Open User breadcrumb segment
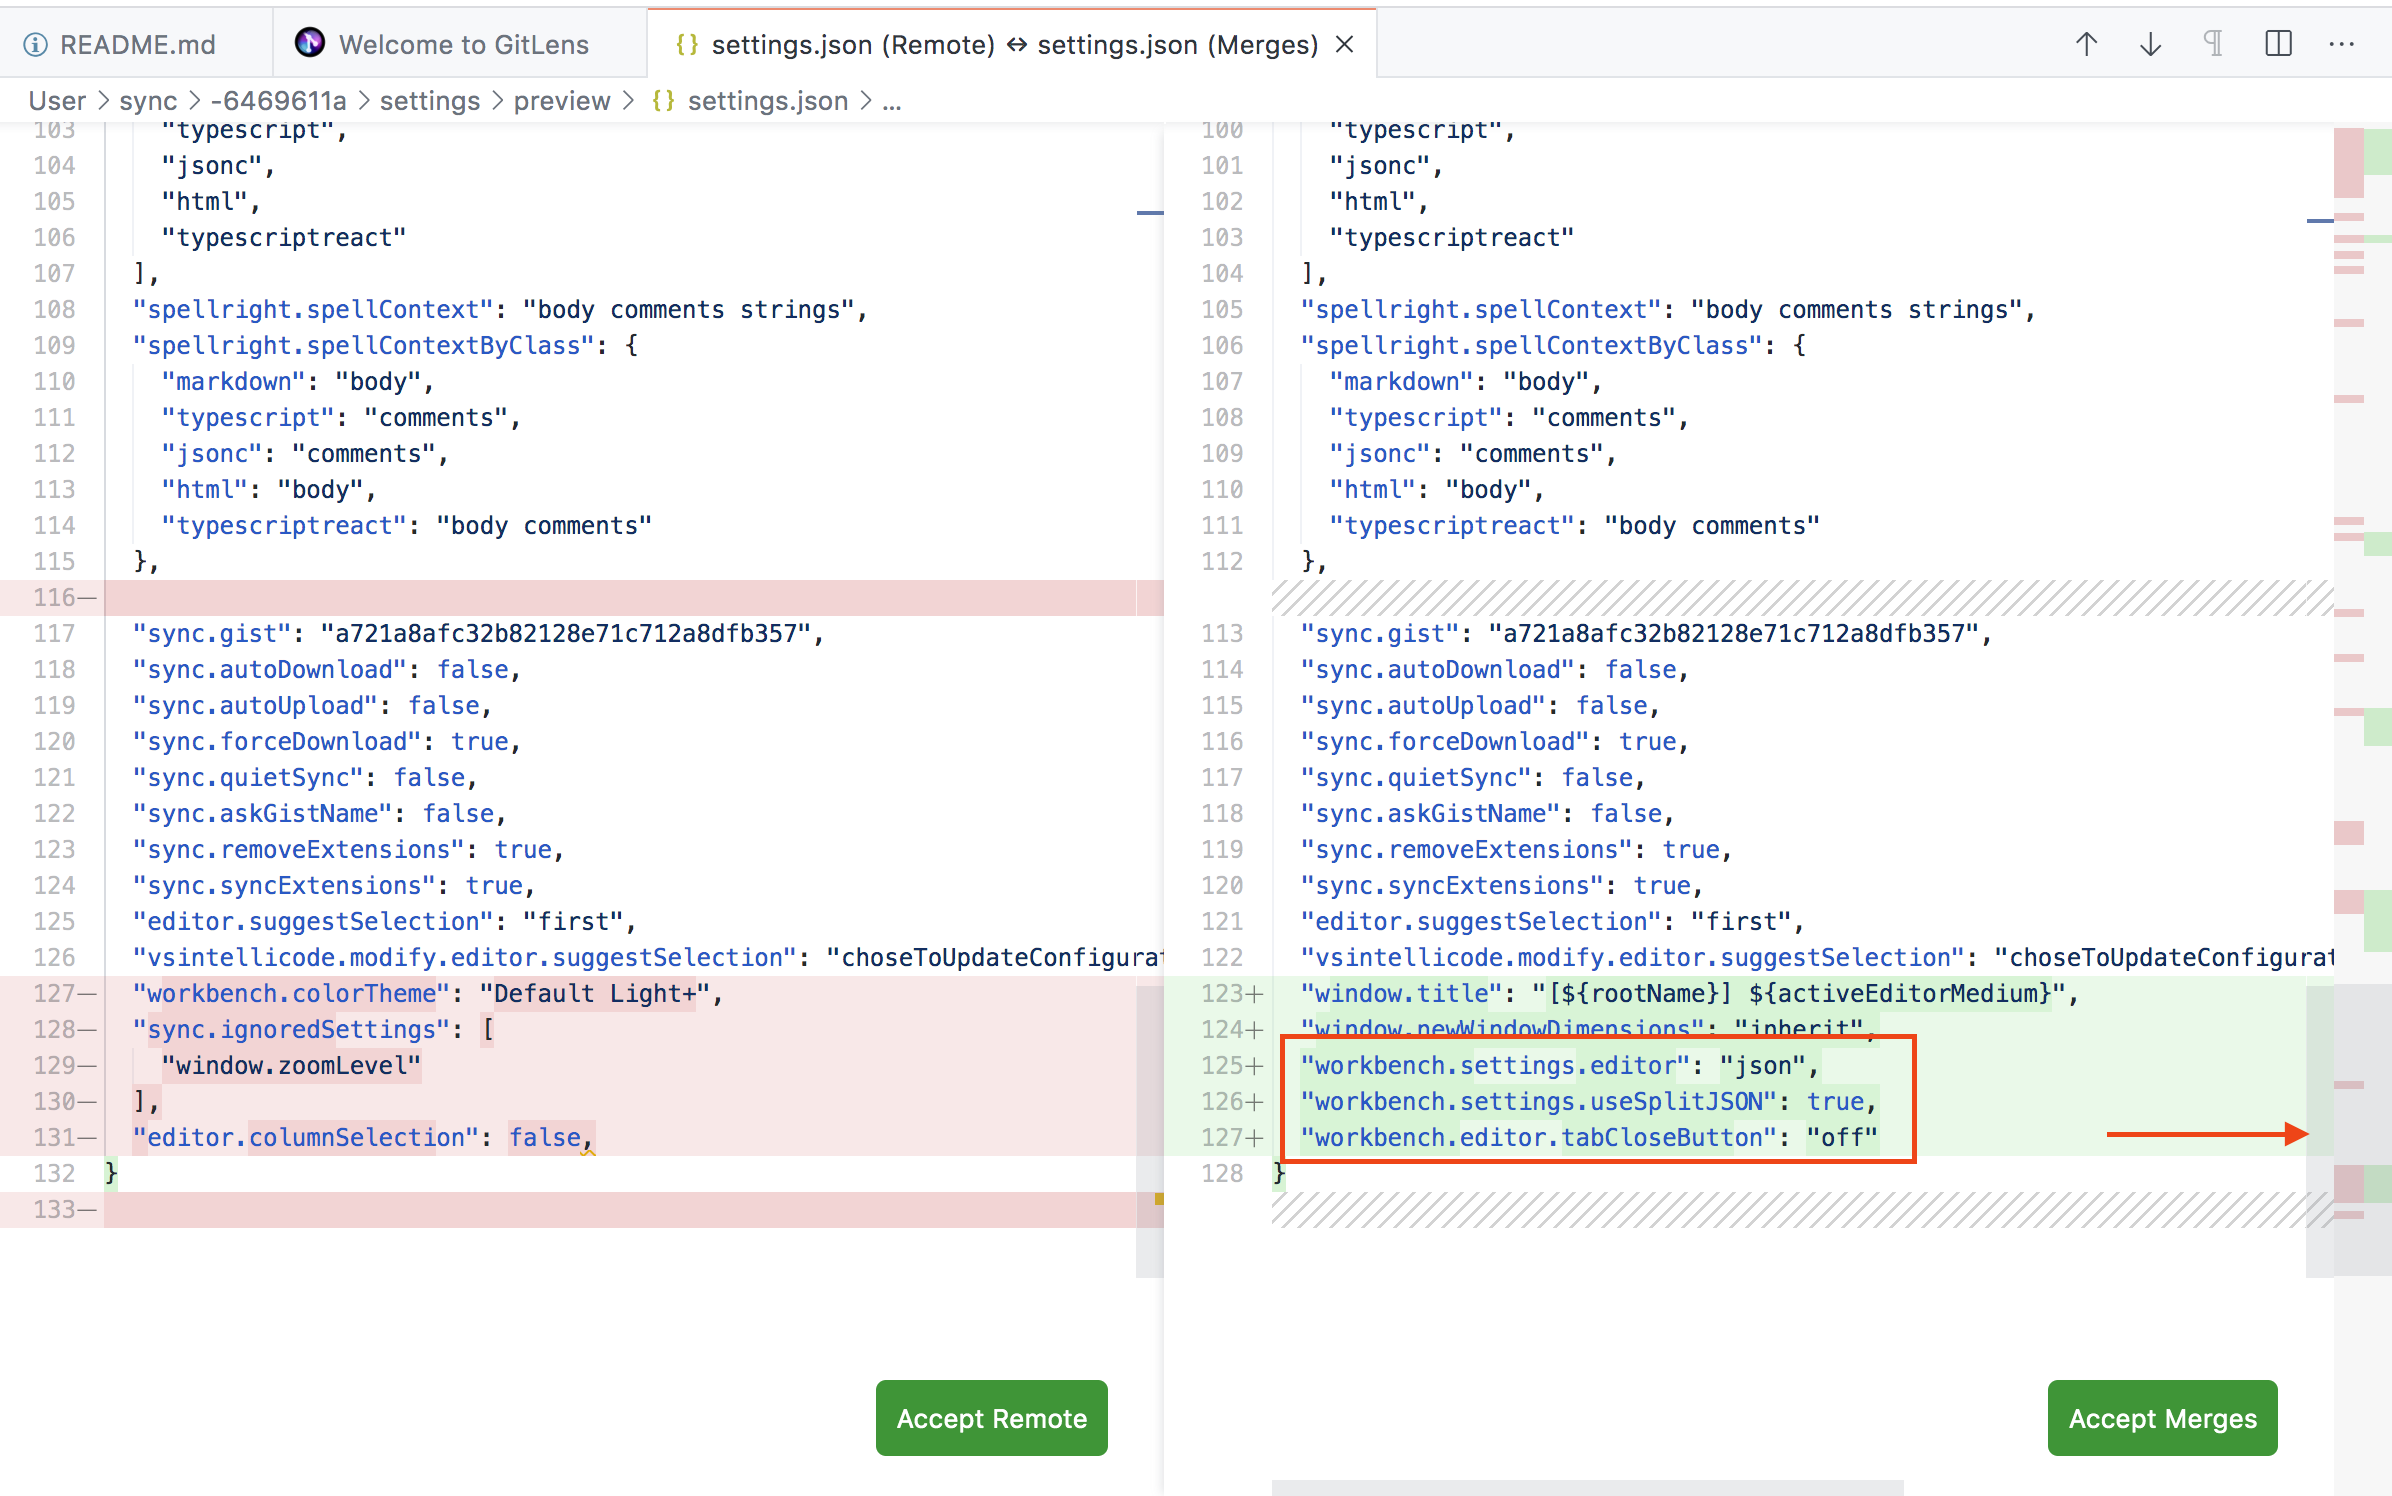The height and width of the screenshot is (1496, 2392). click(x=57, y=101)
